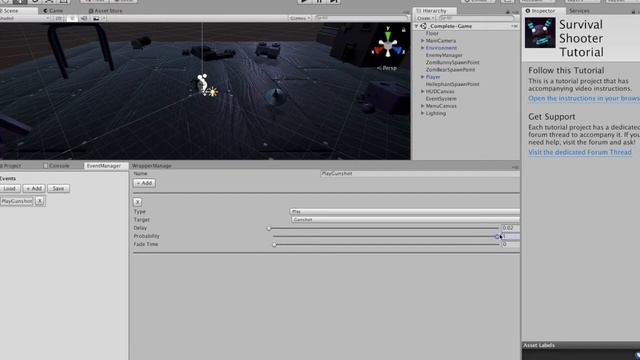Select EventSystem in Hierarchy
This screenshot has width=640, height=360.
pyautogui.click(x=441, y=99)
